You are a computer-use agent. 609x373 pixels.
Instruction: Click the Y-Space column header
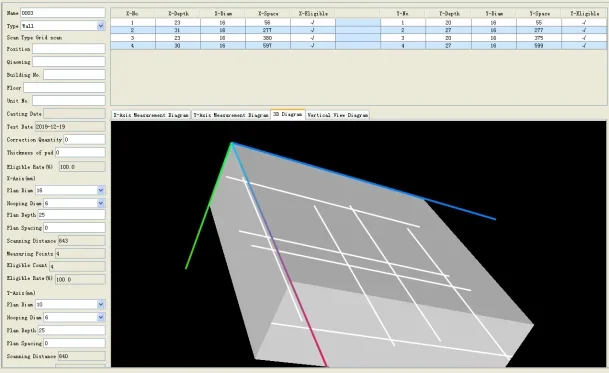[539, 14]
